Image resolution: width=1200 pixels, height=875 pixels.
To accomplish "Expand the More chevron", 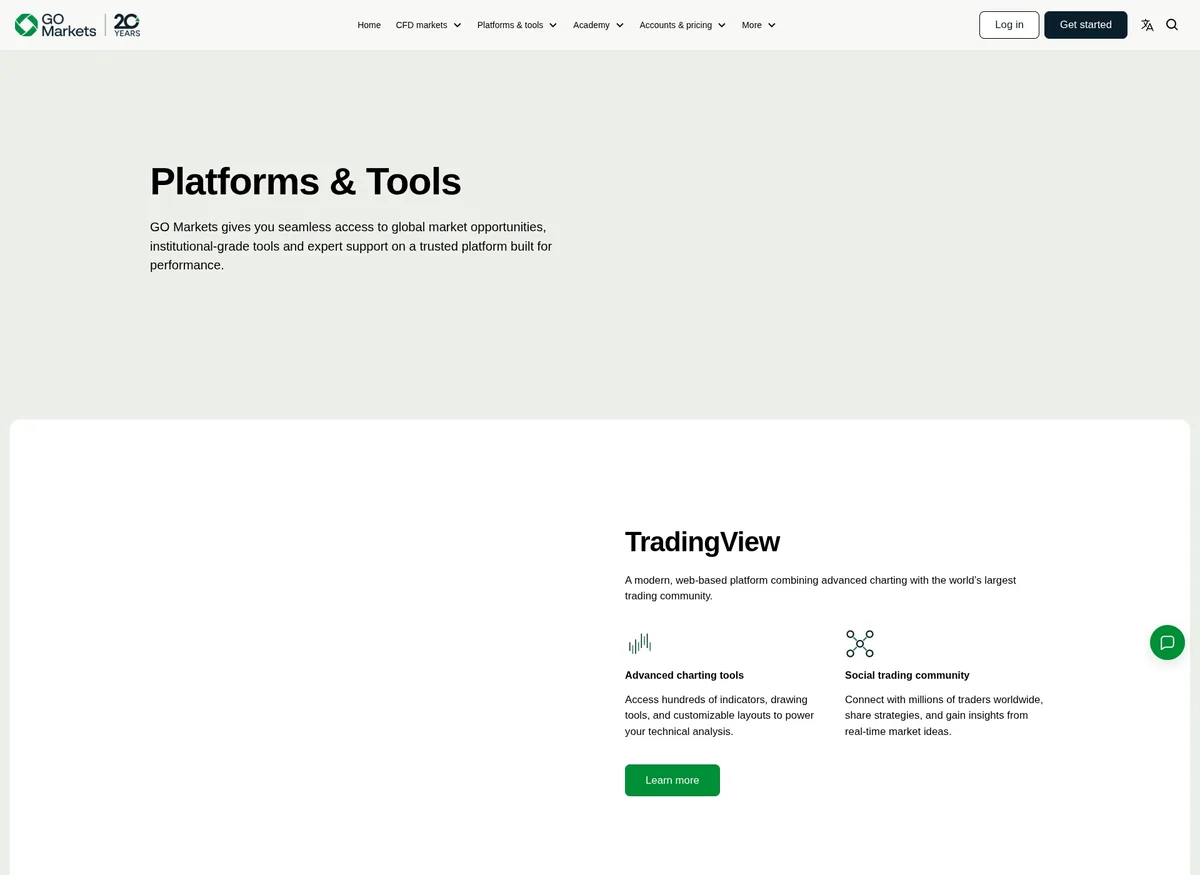I will (771, 25).
